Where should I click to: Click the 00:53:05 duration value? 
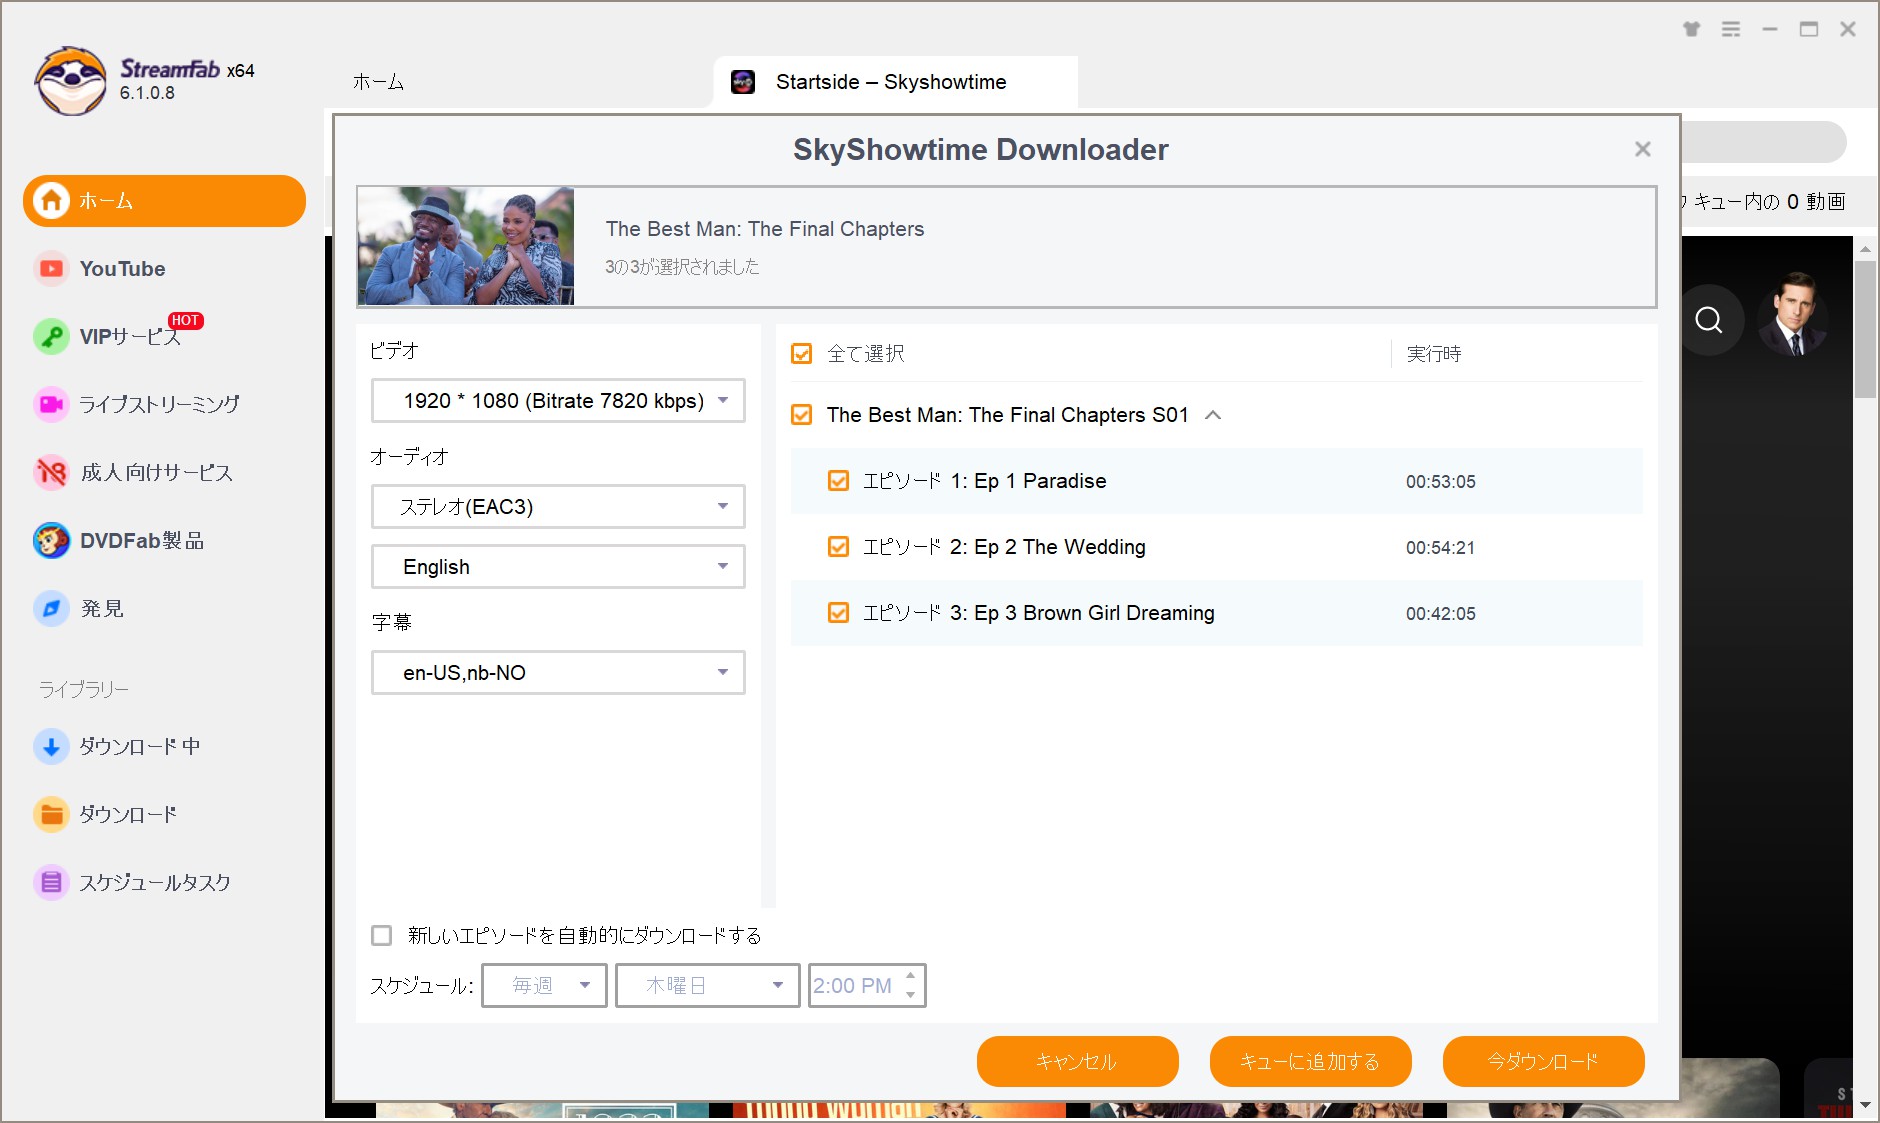[1441, 482]
